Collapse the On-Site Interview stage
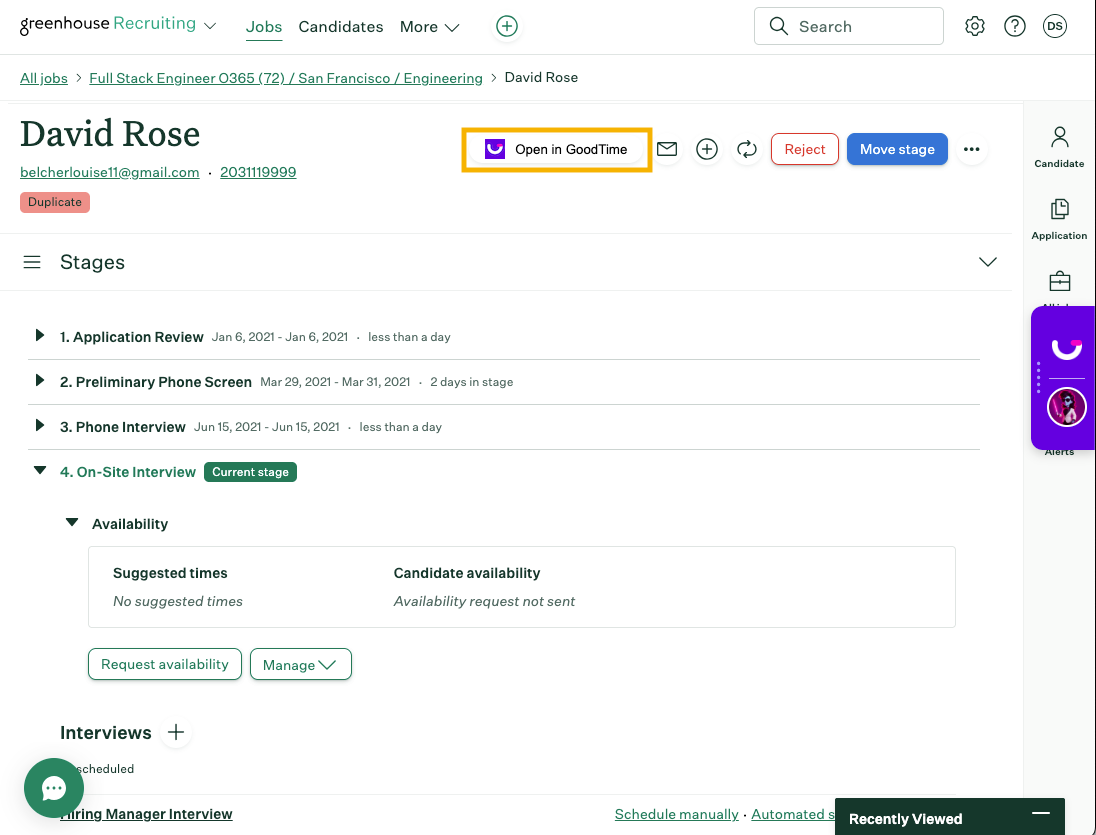 (x=40, y=471)
